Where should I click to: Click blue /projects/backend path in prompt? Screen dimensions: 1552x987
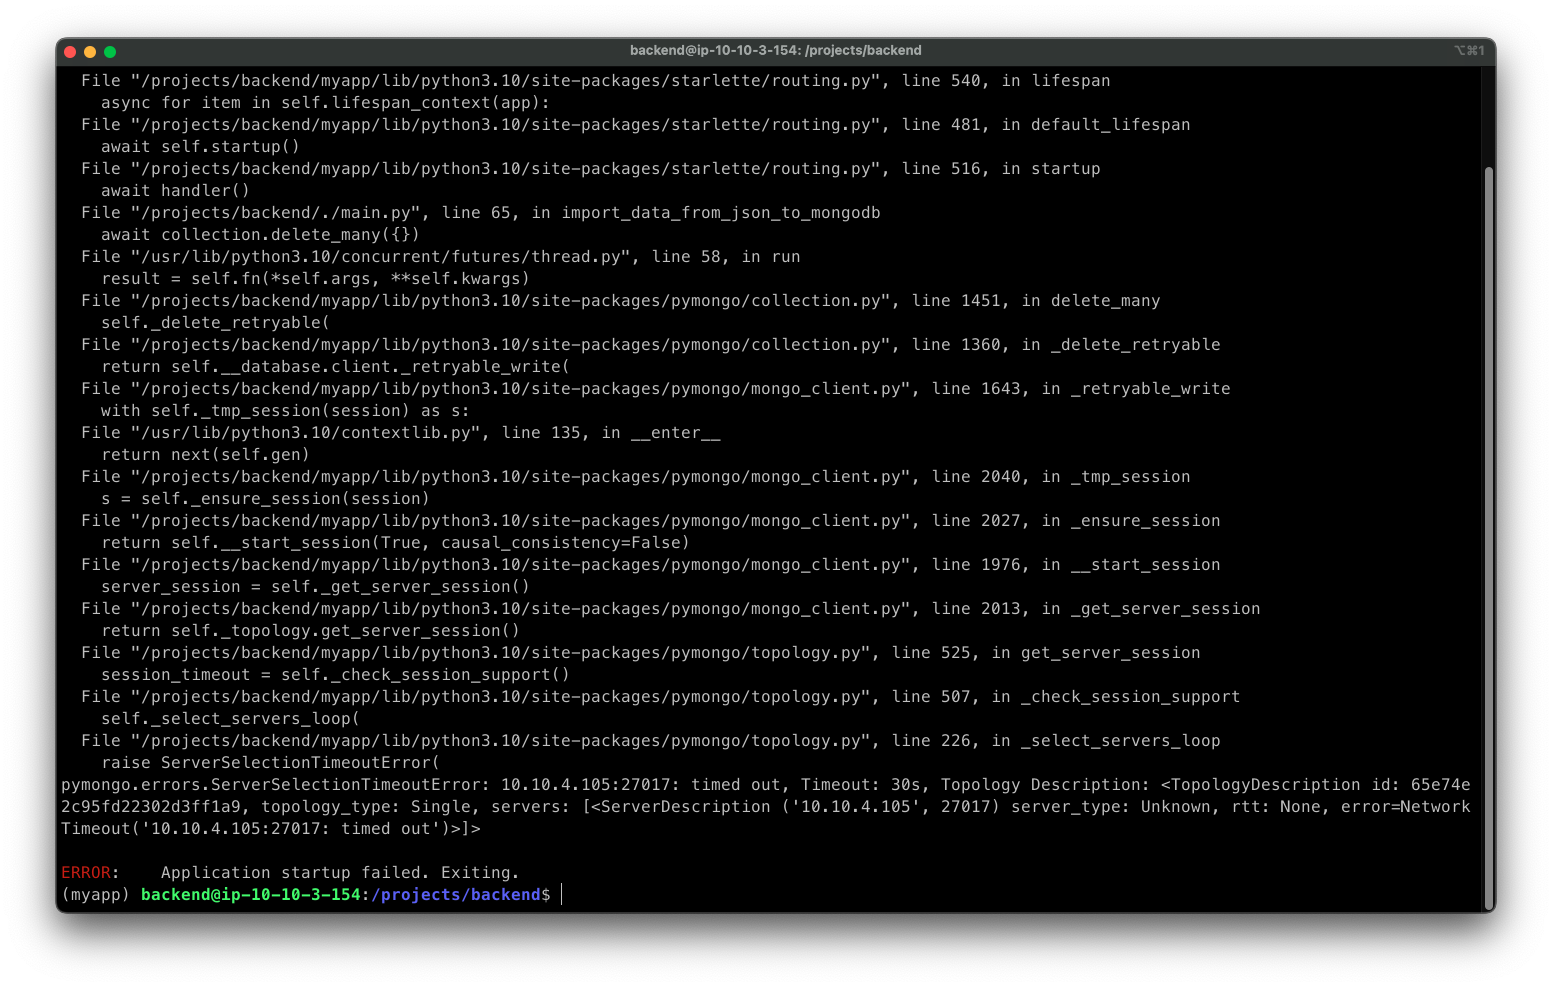[455, 895]
